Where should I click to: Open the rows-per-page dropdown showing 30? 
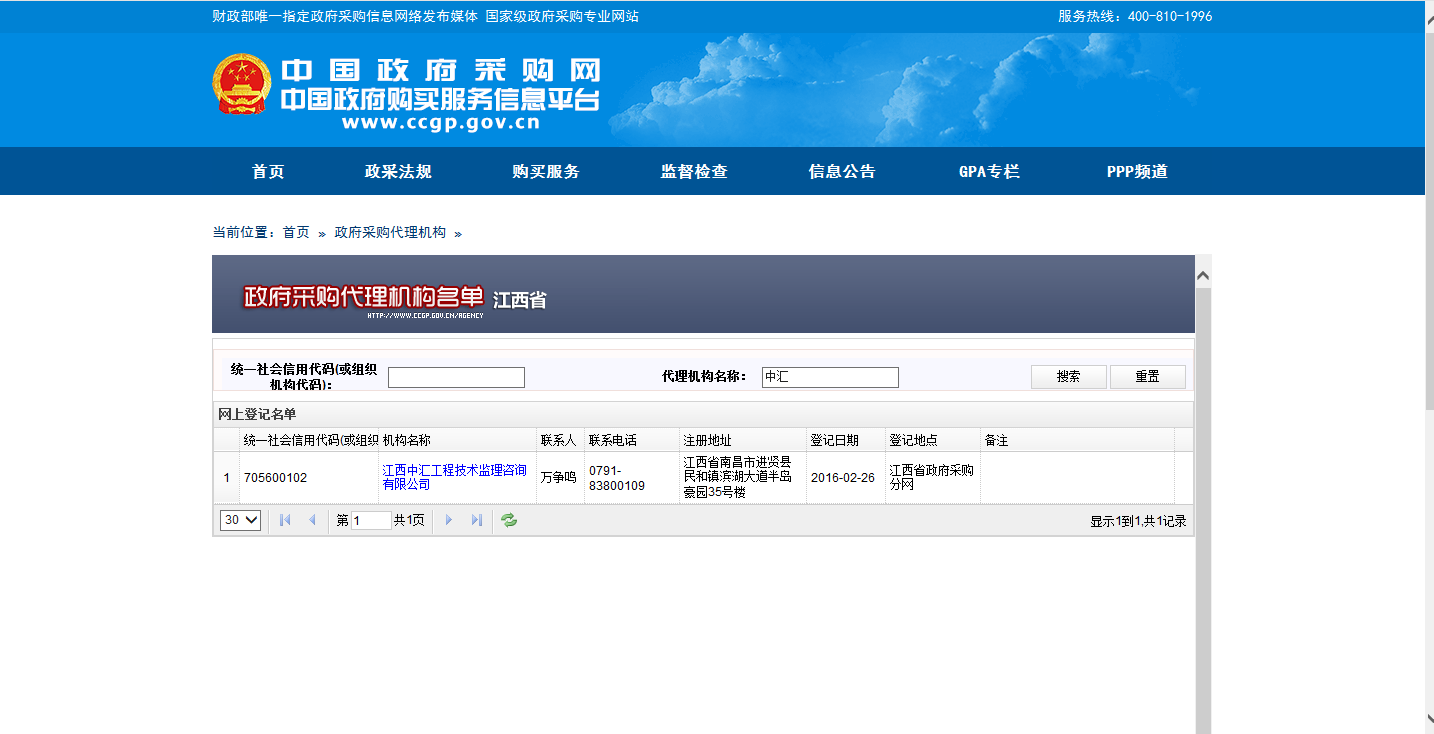click(240, 520)
